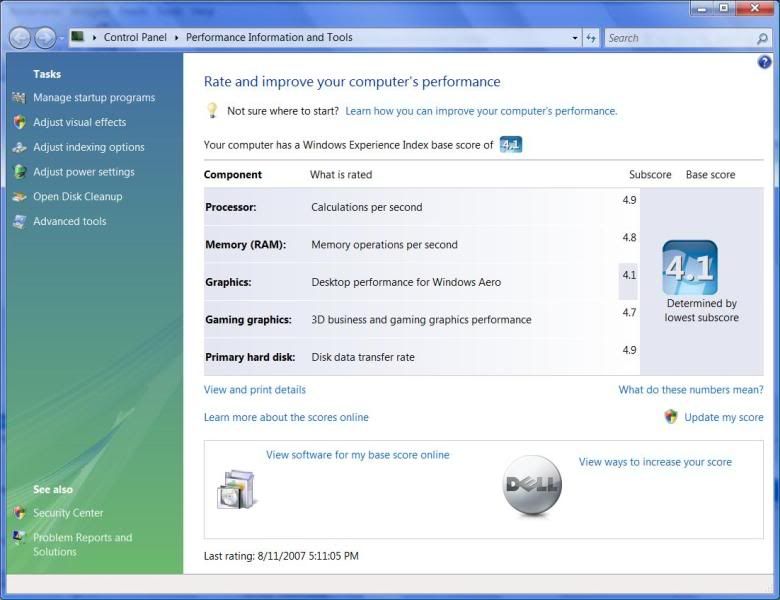Launch Open Disk Cleanup task
Screen dimensions: 780x600
pyautogui.click(x=78, y=197)
